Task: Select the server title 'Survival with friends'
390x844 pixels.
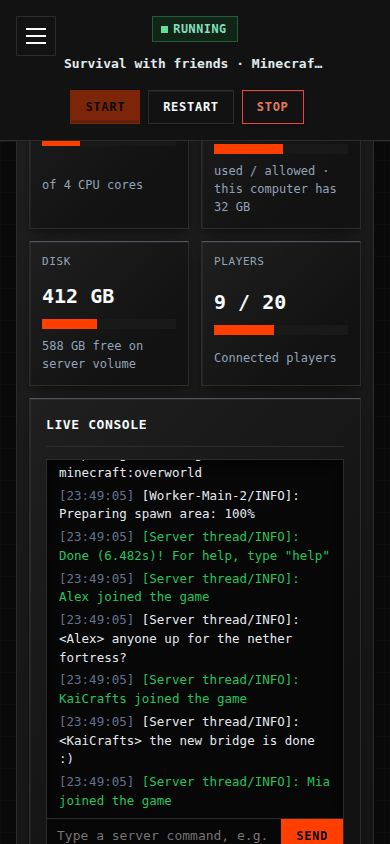Action: pos(146,64)
